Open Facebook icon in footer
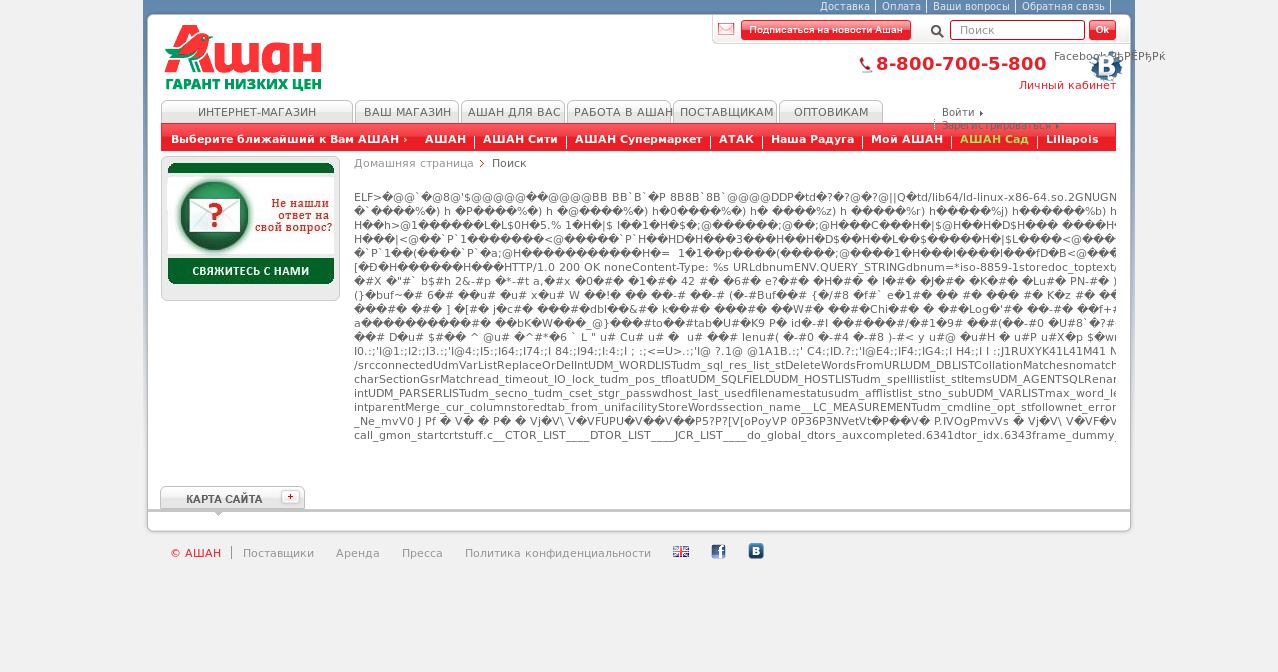This screenshot has width=1278, height=672. coord(718,552)
